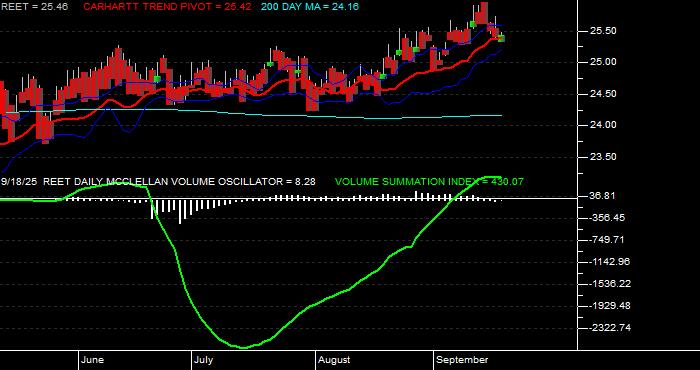The image size is (700, 370).
Task: Click the VOLUME SUMMATION INDEX = 430.07 label
Action: (x=429, y=182)
